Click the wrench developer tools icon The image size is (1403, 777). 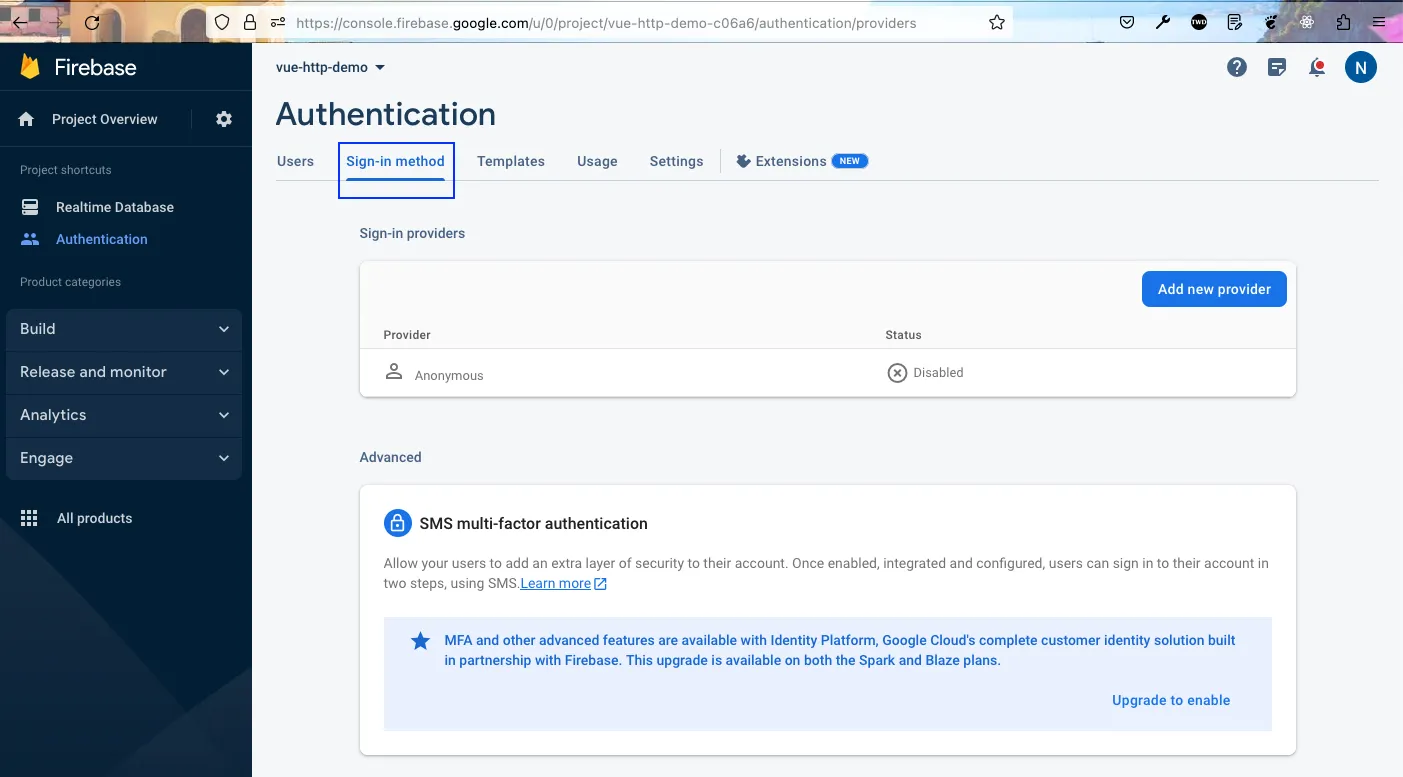tap(1163, 22)
